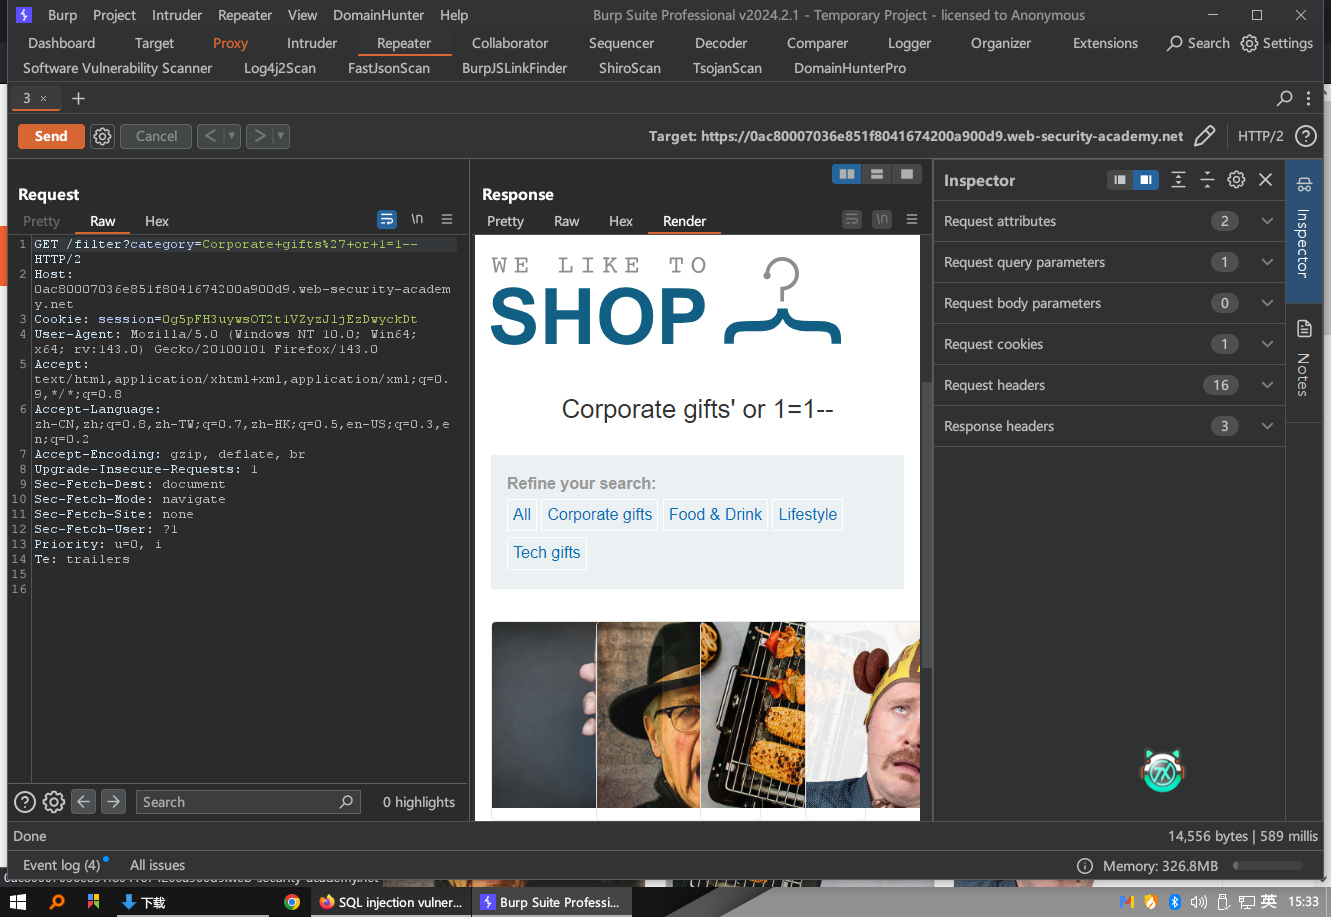Go forward to next request in history
1331x917 pixels.
click(x=259, y=136)
